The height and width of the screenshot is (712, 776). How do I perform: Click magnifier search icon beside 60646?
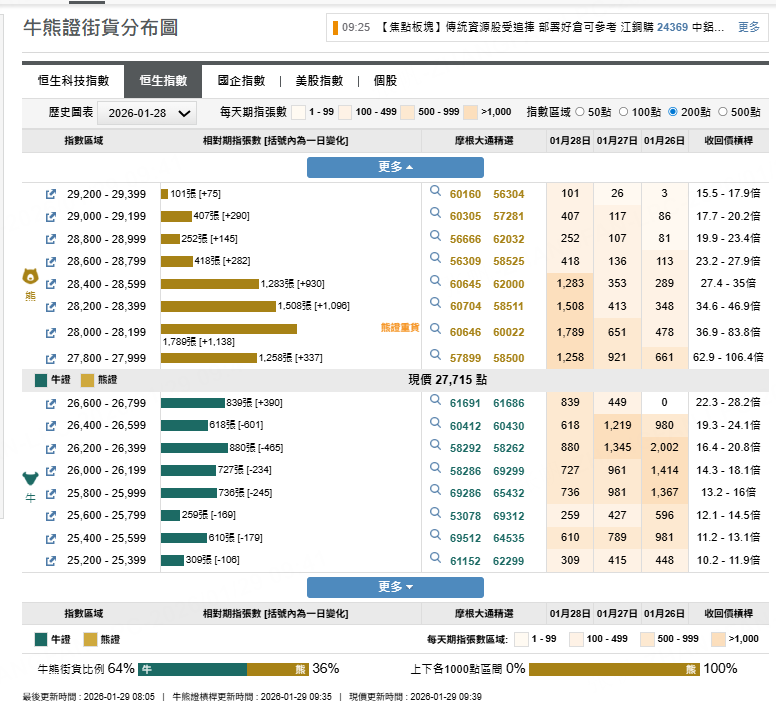(x=435, y=329)
